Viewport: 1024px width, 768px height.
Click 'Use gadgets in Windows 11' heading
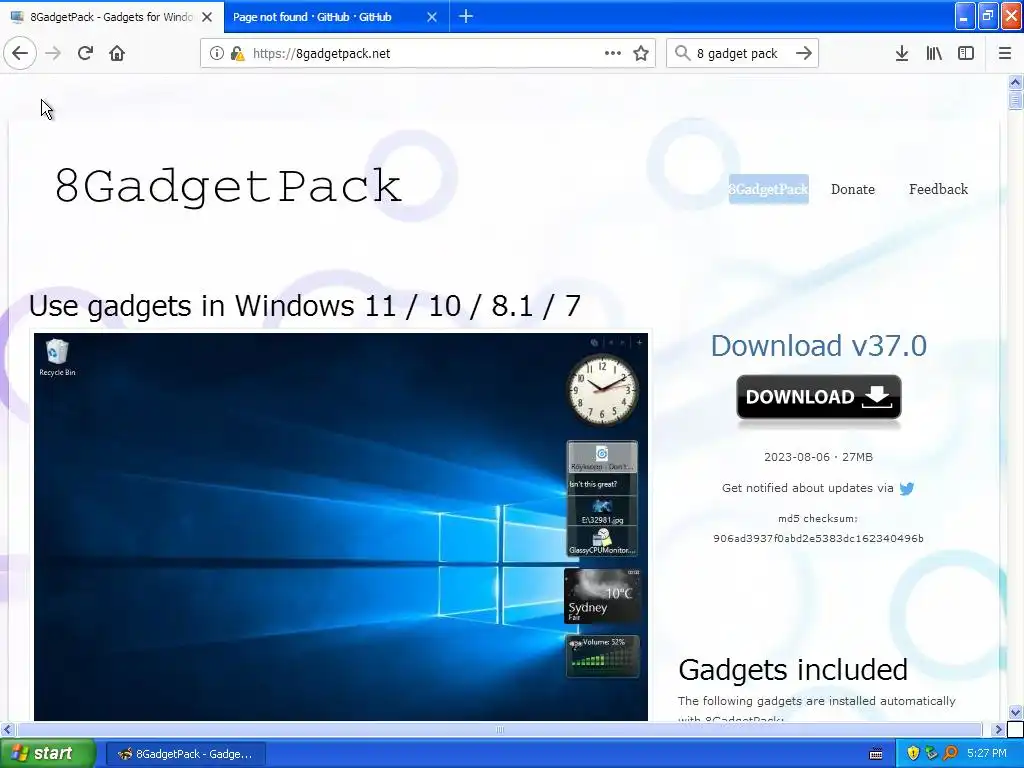coord(305,306)
